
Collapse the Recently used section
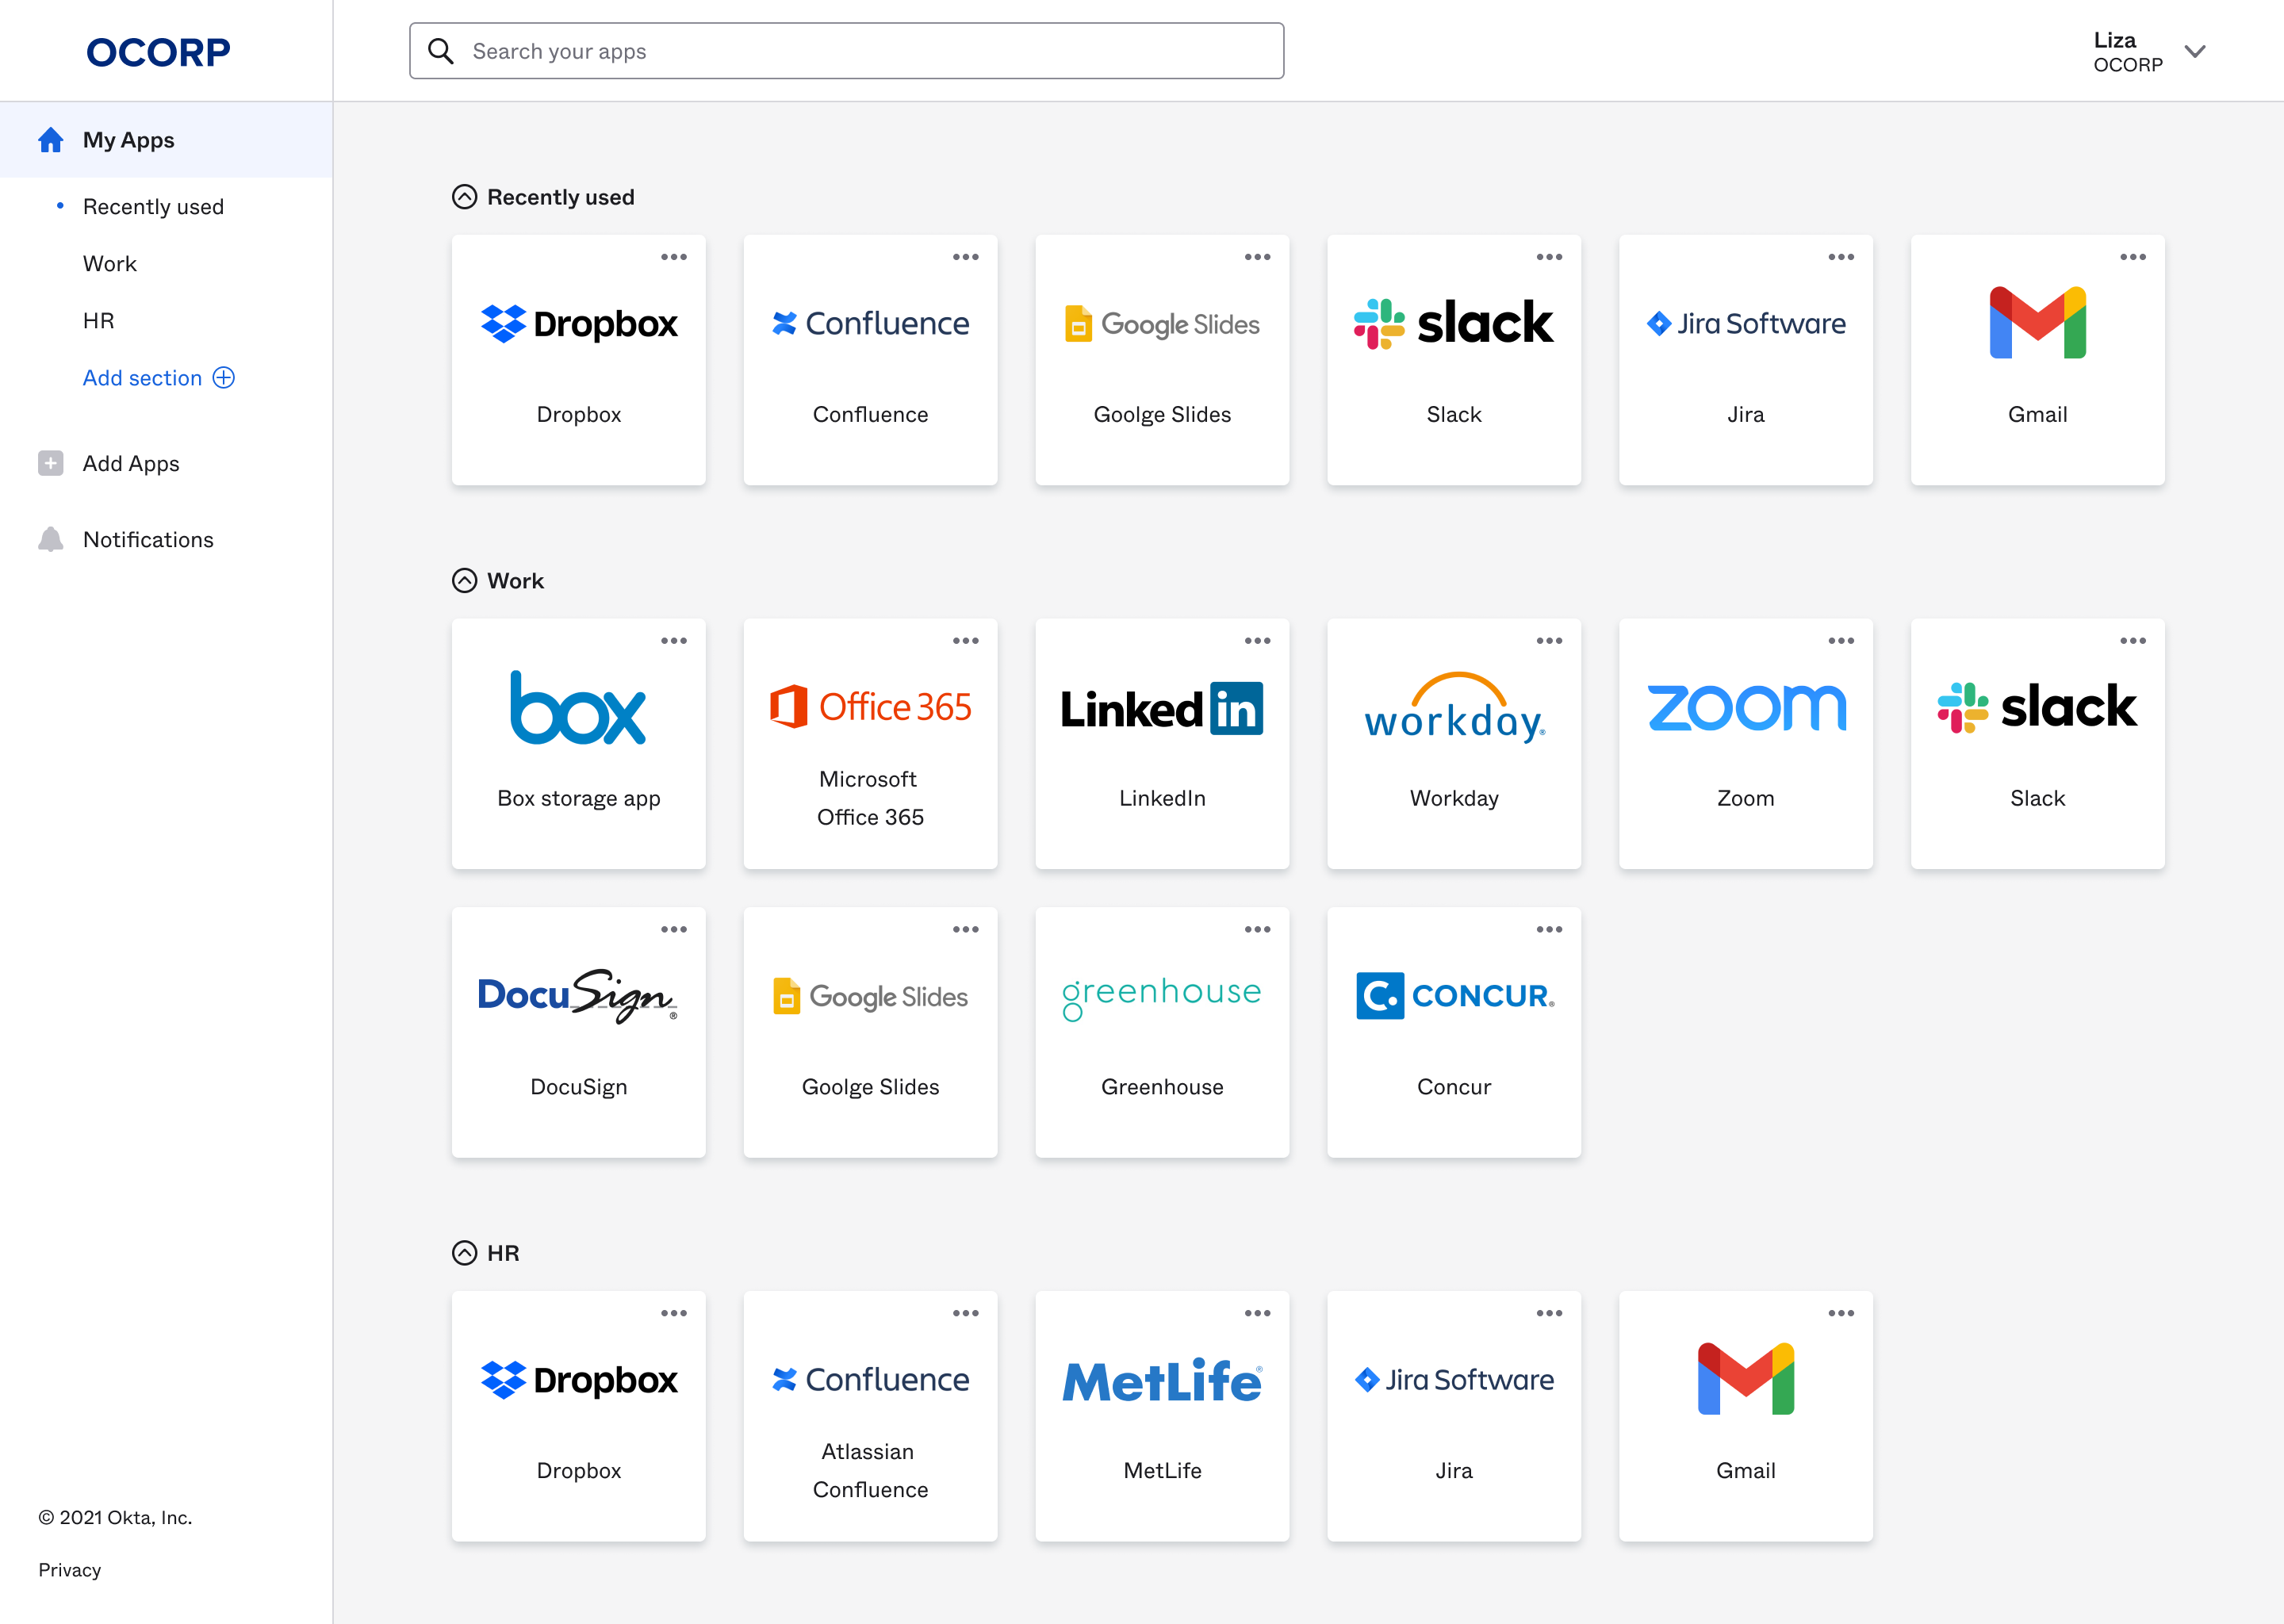click(463, 196)
